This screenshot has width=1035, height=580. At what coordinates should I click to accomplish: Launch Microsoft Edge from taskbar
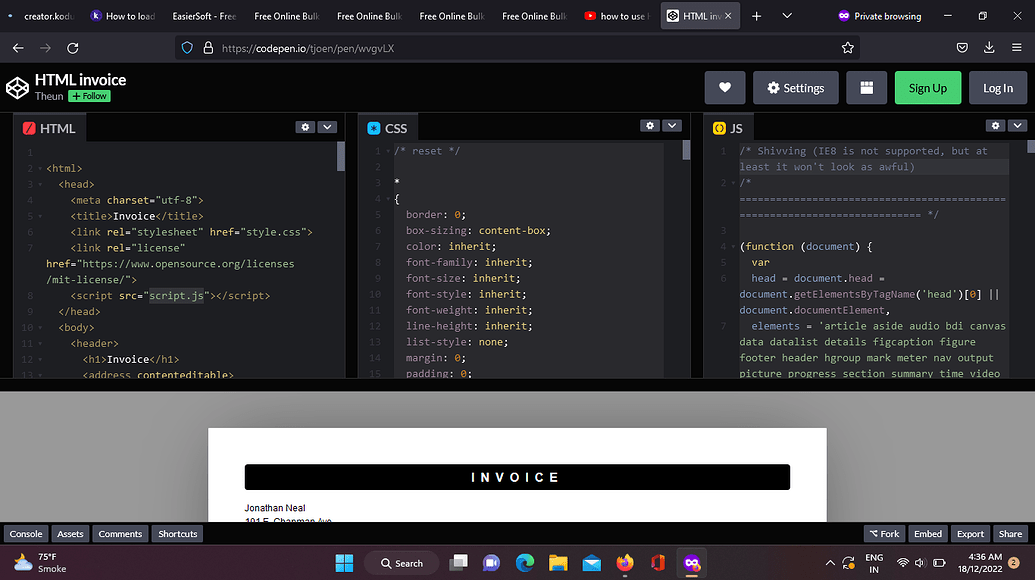point(525,564)
